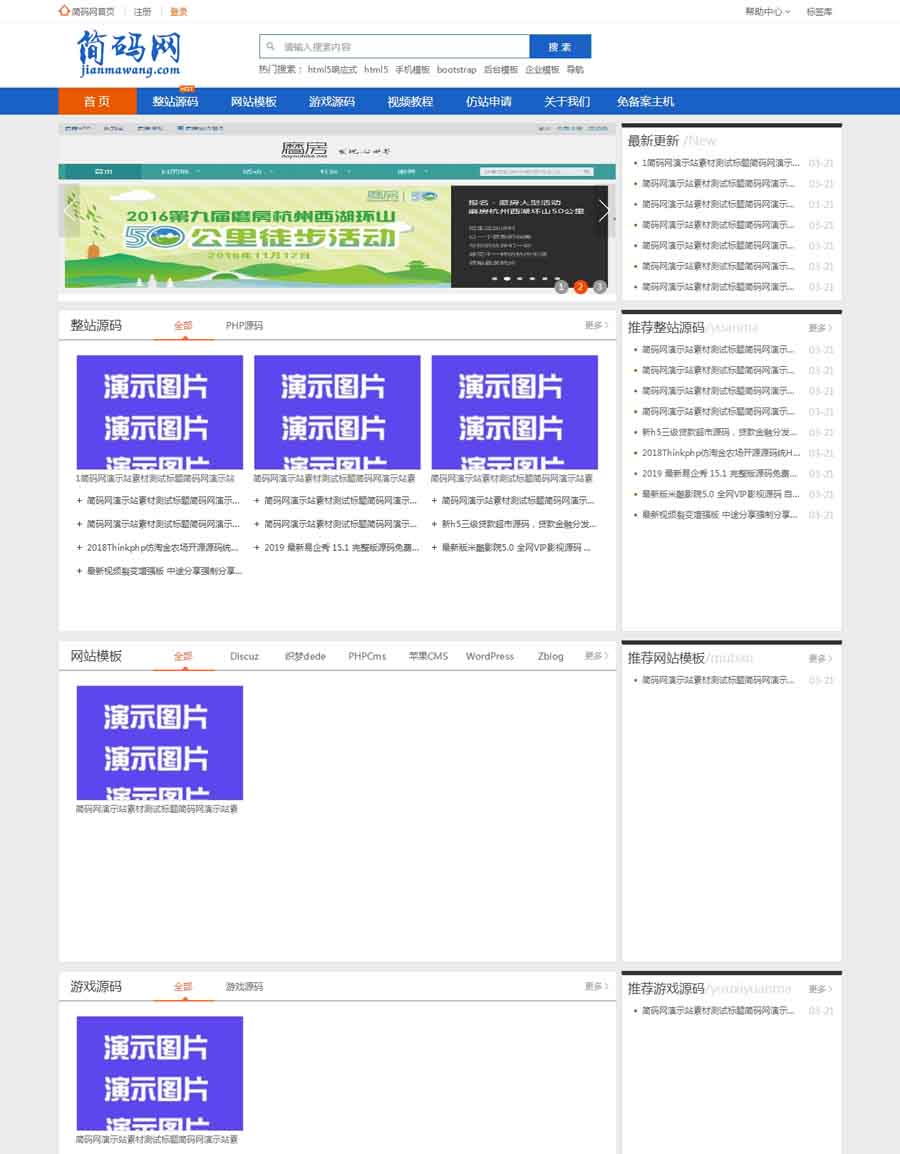
Task: Switch to the WordPress tab
Action: [489, 656]
